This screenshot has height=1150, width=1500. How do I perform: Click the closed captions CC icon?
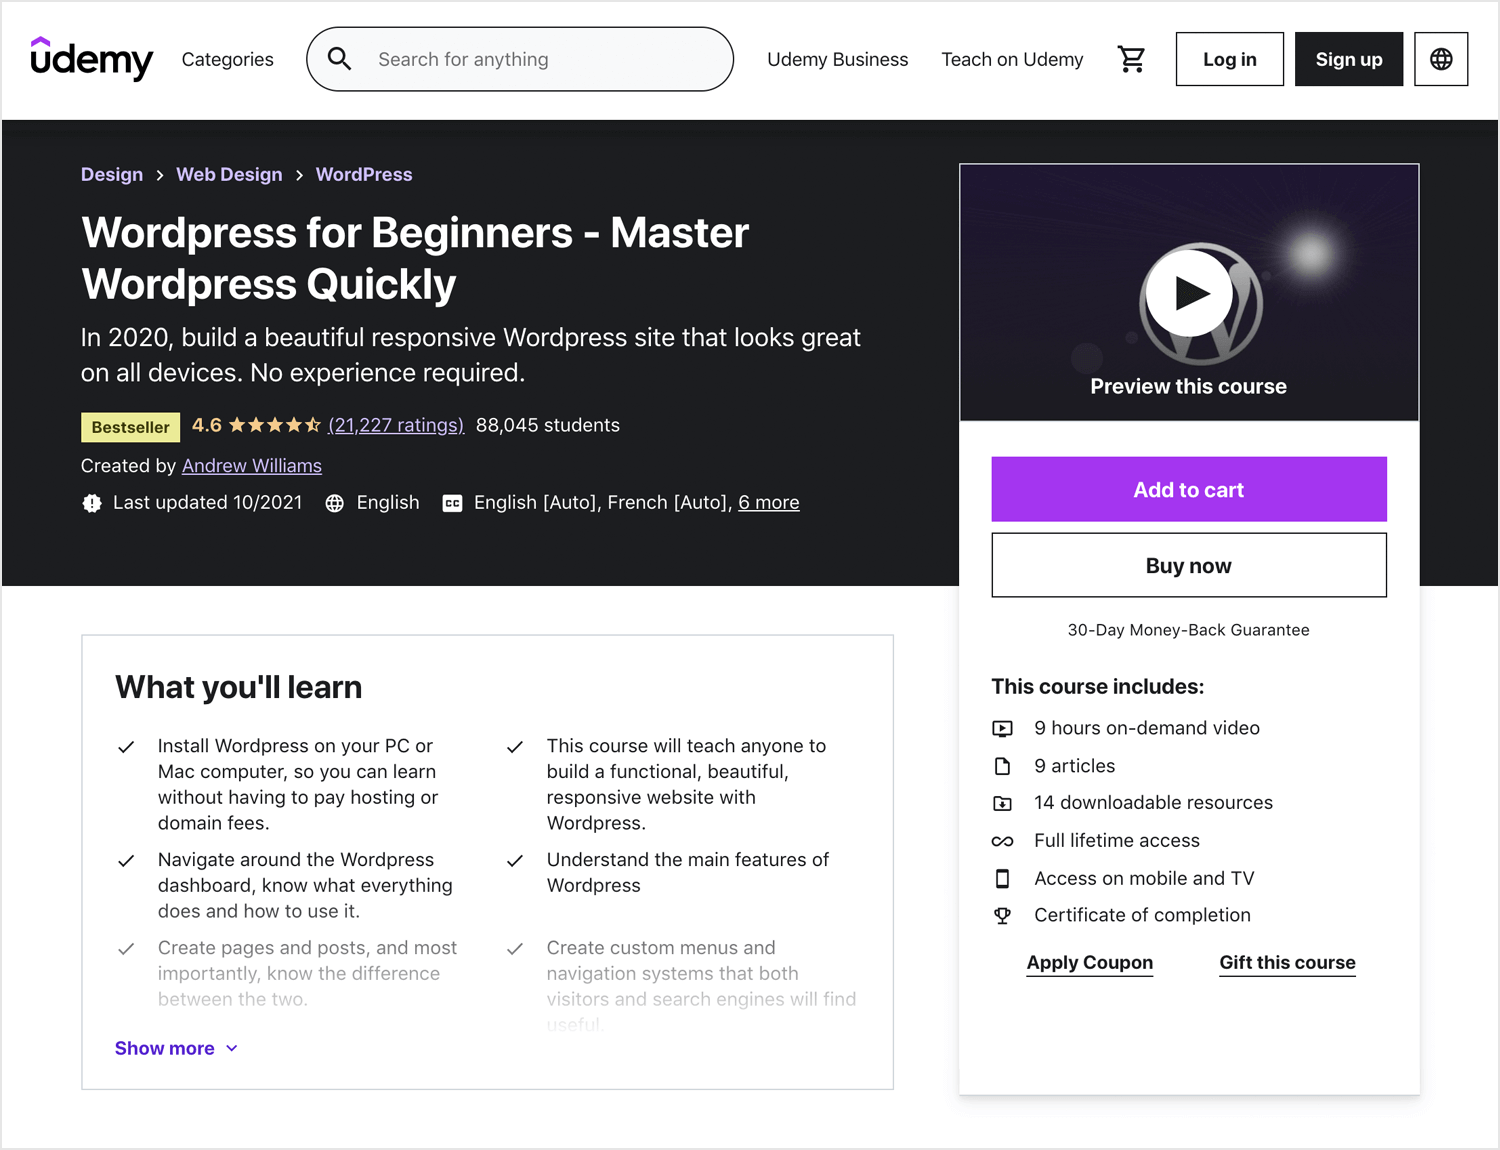pyautogui.click(x=452, y=503)
